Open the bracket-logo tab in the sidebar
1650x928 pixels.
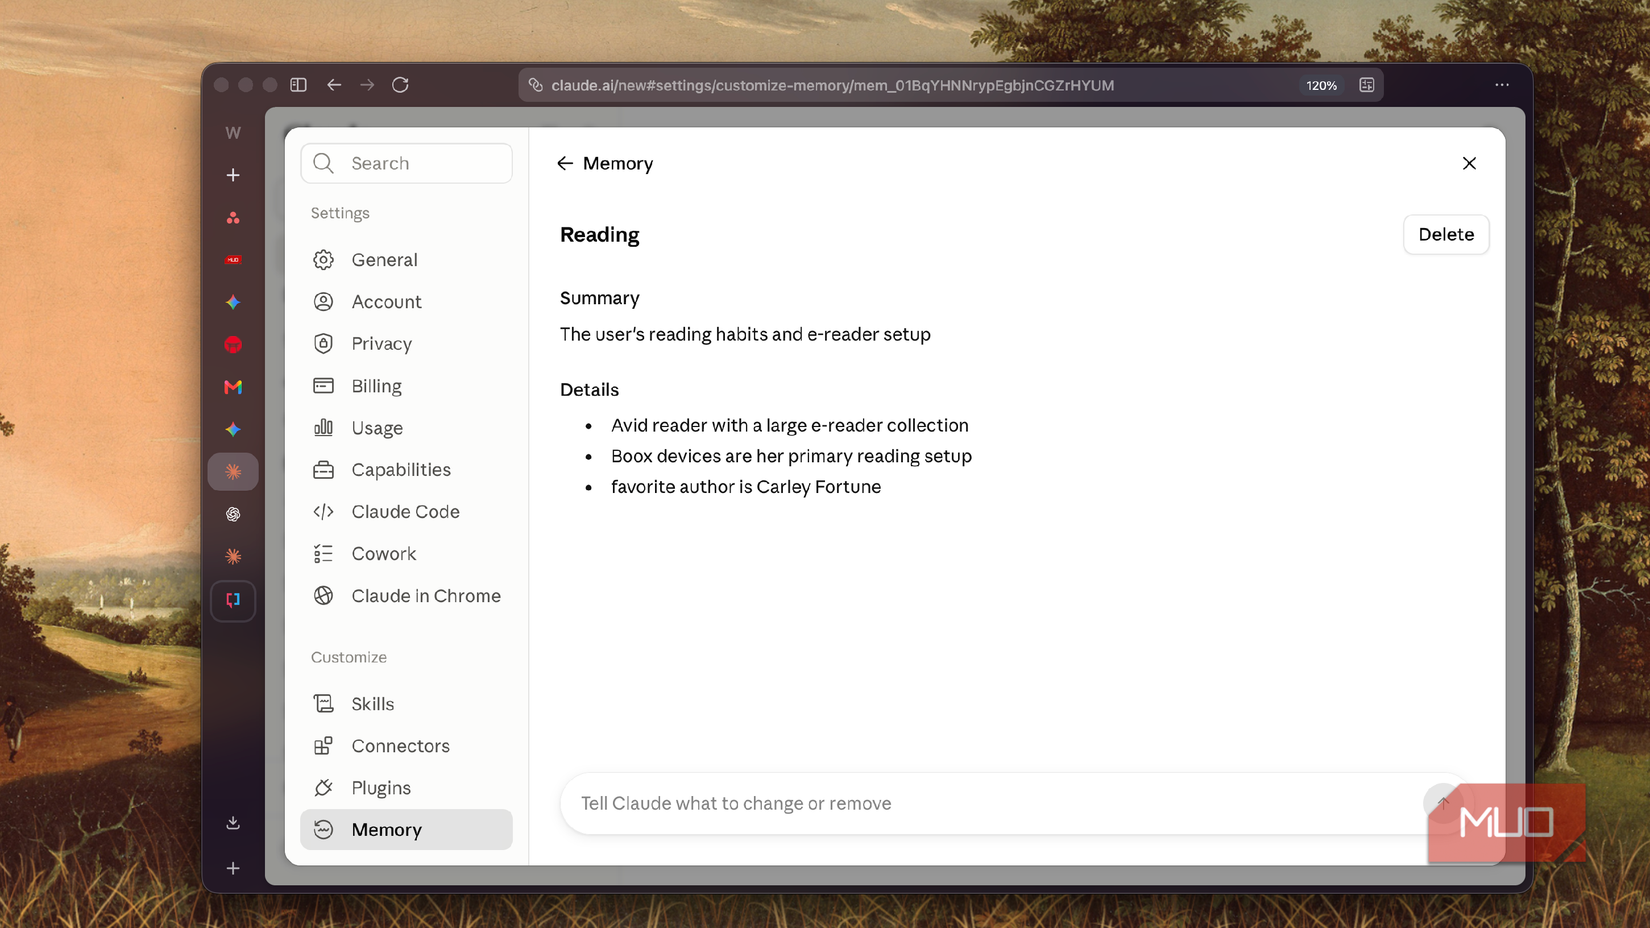tap(233, 601)
